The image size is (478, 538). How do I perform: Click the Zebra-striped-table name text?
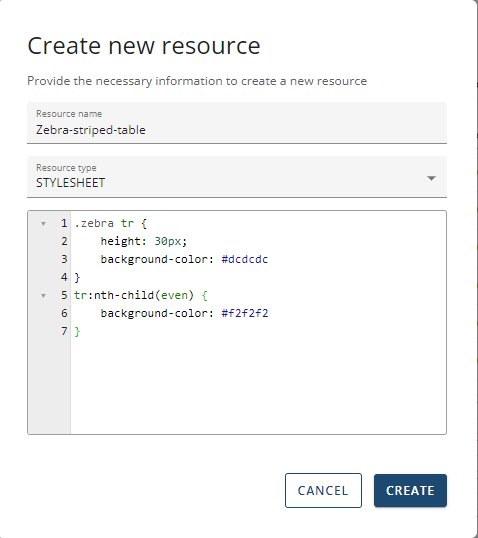tap(91, 130)
